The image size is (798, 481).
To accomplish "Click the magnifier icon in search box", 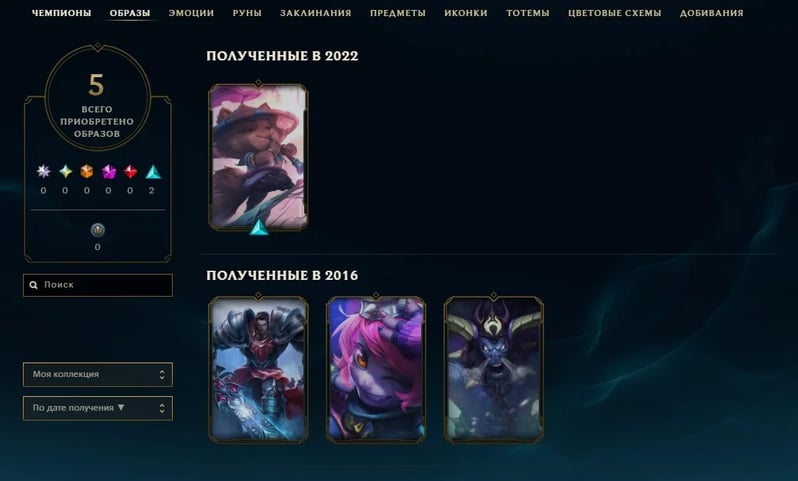I will (34, 285).
